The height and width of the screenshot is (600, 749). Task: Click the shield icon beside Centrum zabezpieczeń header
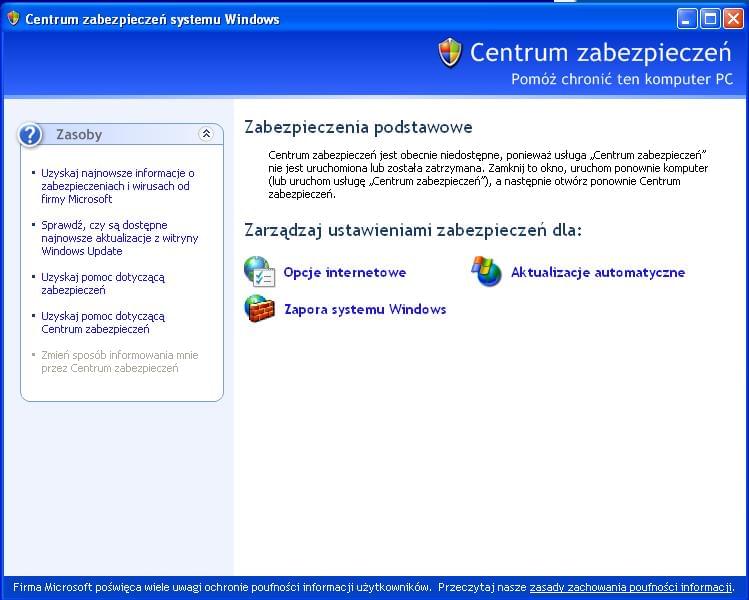[x=450, y=53]
